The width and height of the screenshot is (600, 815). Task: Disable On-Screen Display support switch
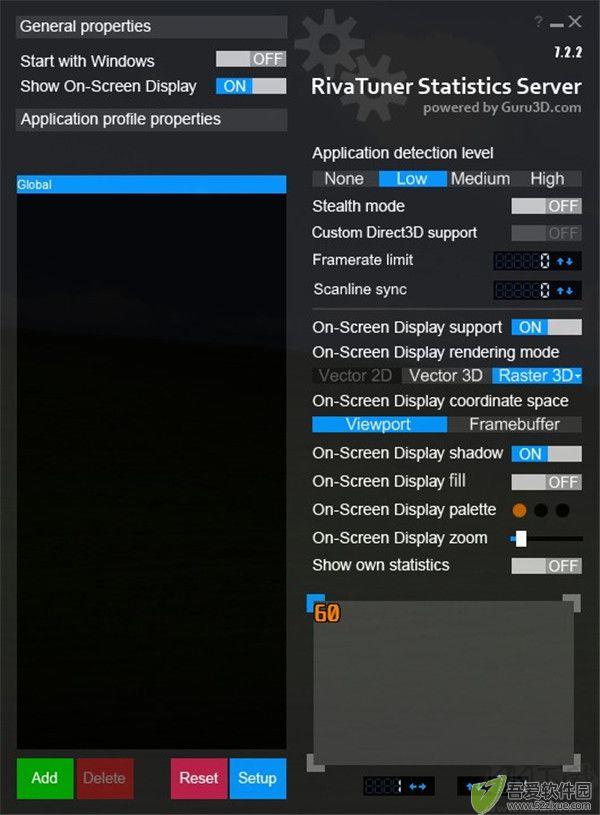(546, 327)
